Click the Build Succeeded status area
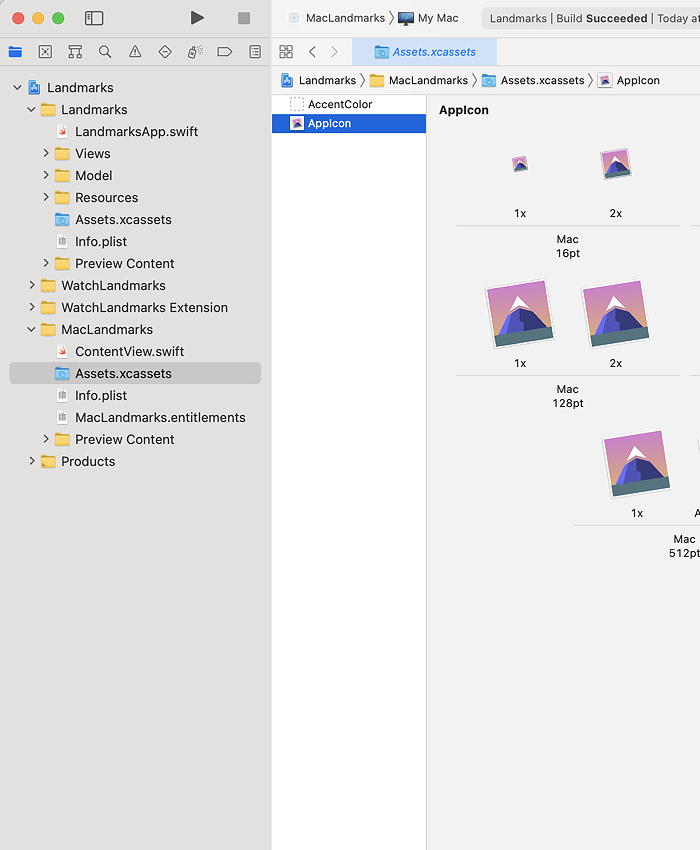 pyautogui.click(x=591, y=18)
